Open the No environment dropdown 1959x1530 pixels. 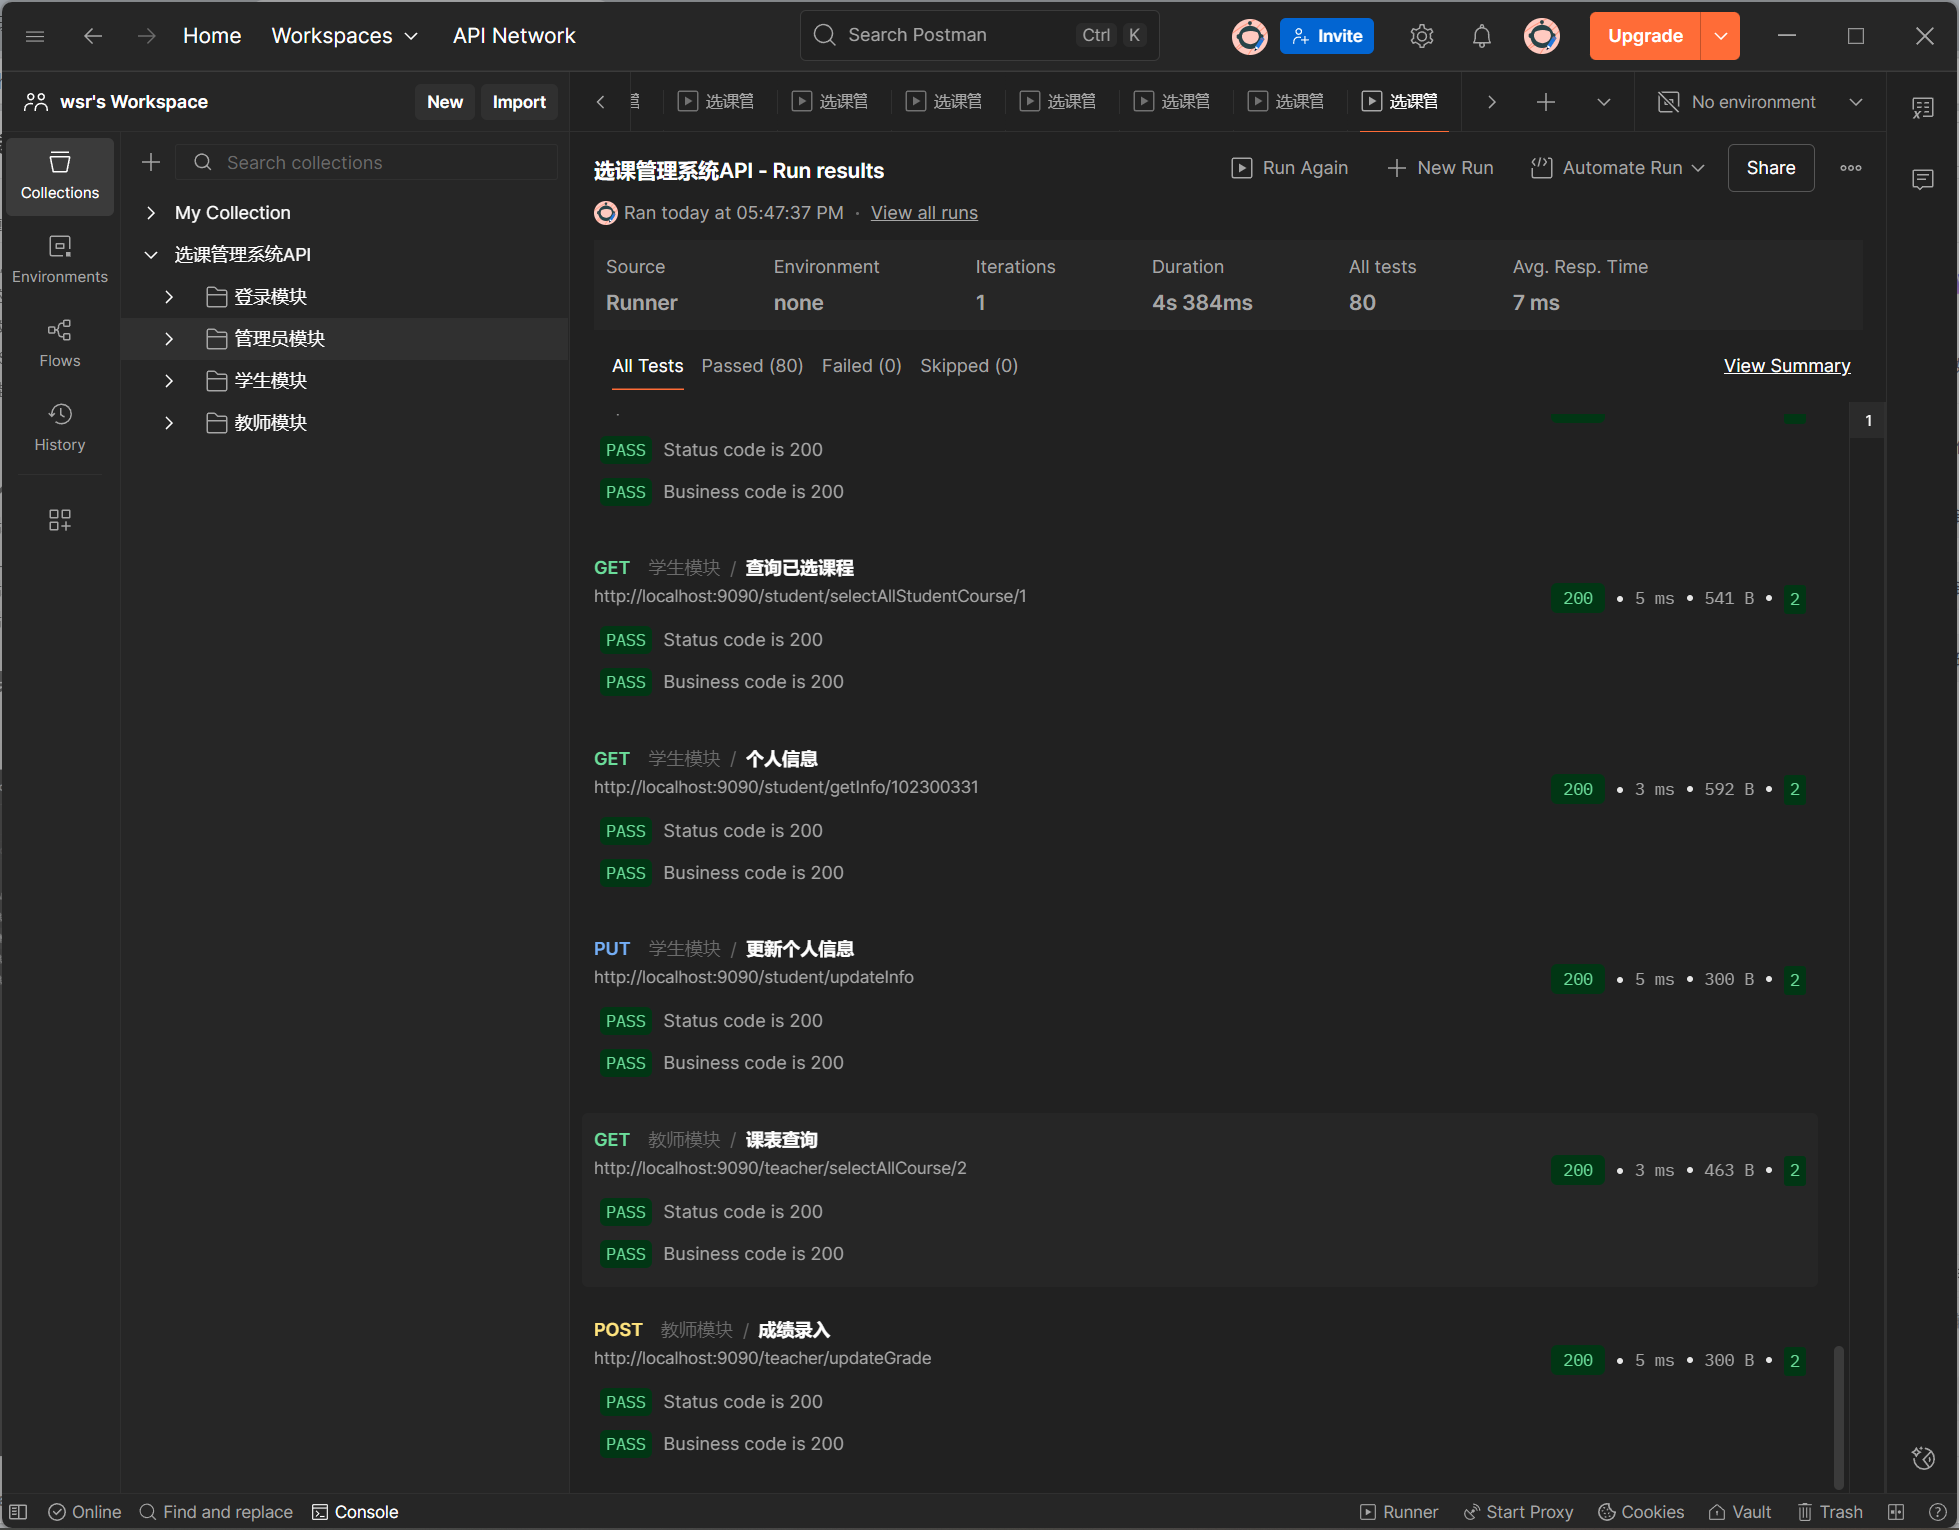tap(1760, 102)
